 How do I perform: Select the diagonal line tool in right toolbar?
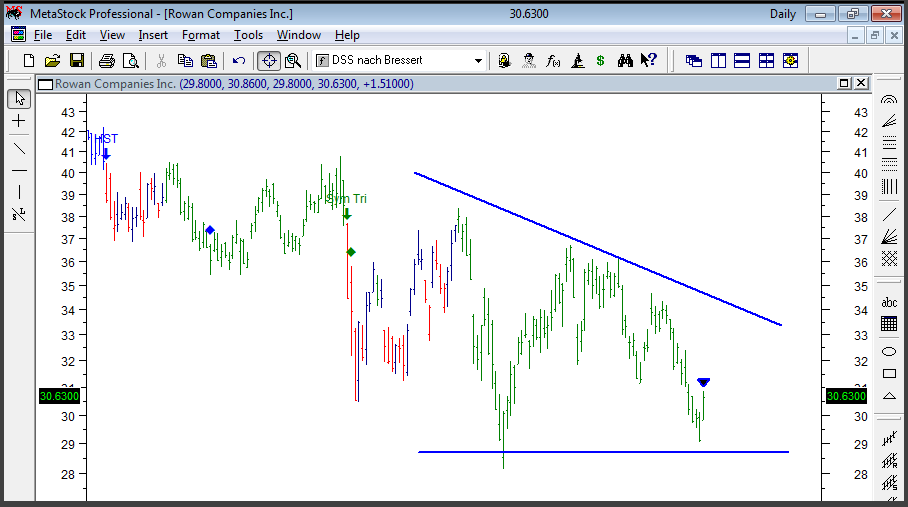tap(889, 215)
